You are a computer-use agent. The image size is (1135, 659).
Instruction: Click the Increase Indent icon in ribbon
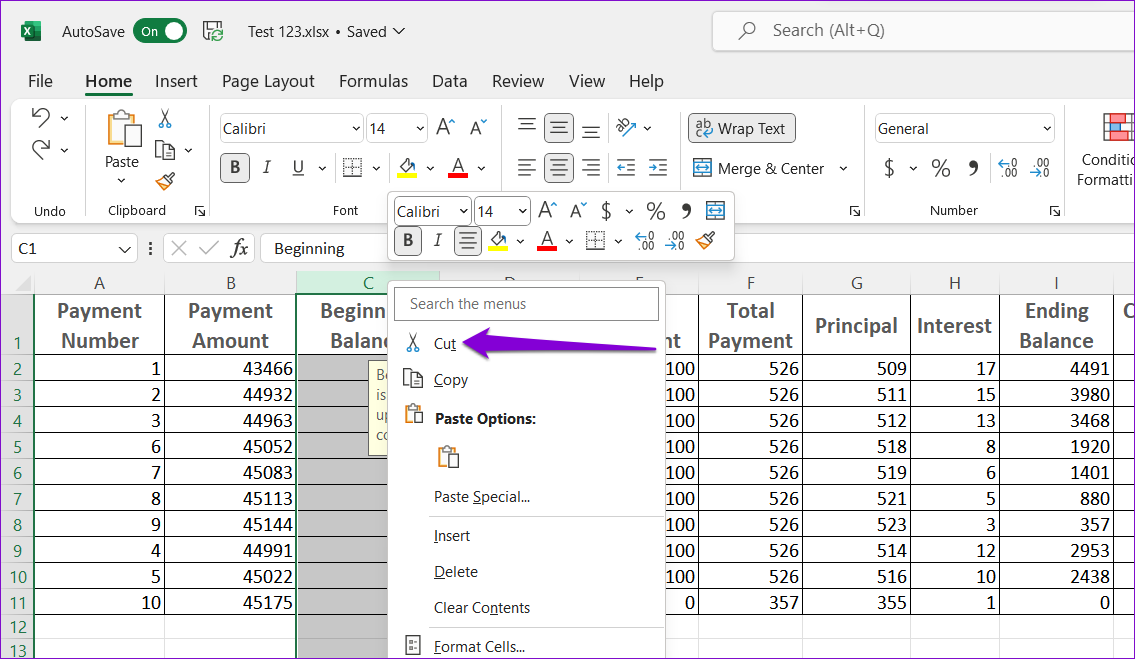657,168
